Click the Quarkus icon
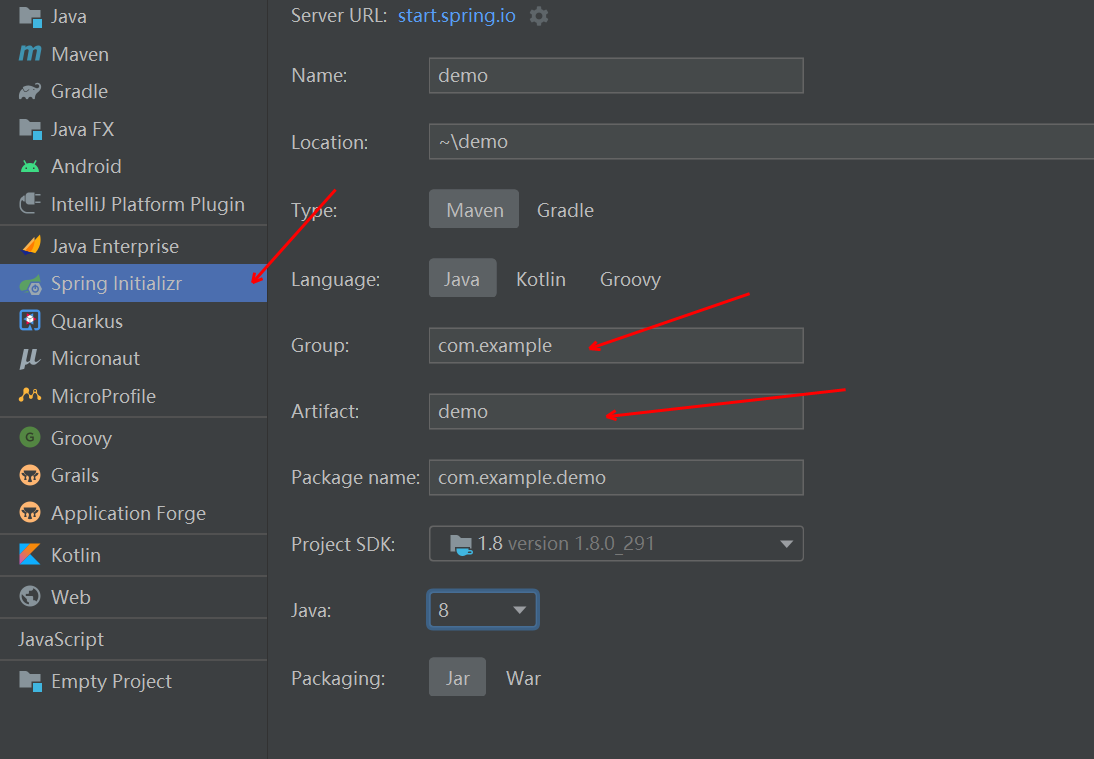1094x759 pixels. click(x=30, y=321)
